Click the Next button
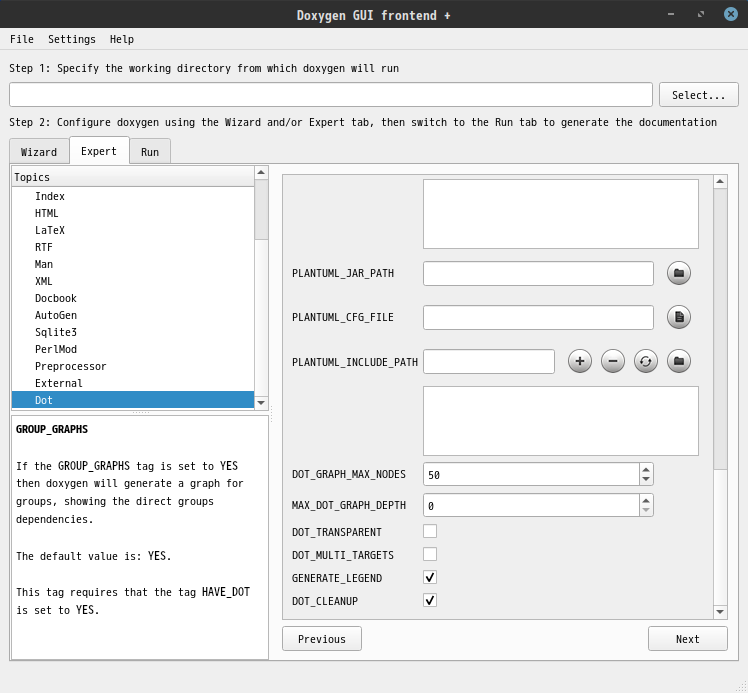 [x=687, y=639]
